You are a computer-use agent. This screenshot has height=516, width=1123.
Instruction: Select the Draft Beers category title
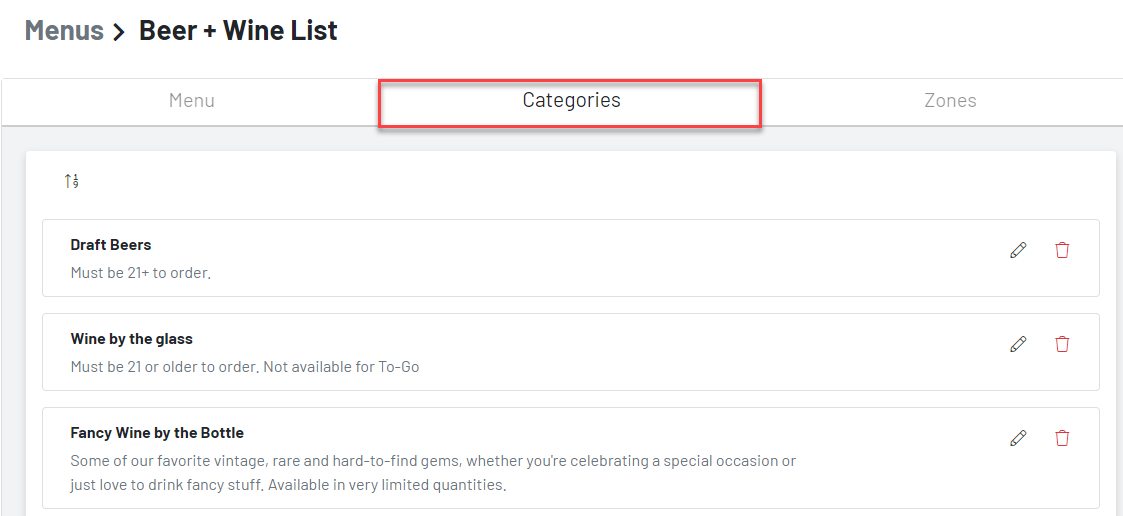111,244
